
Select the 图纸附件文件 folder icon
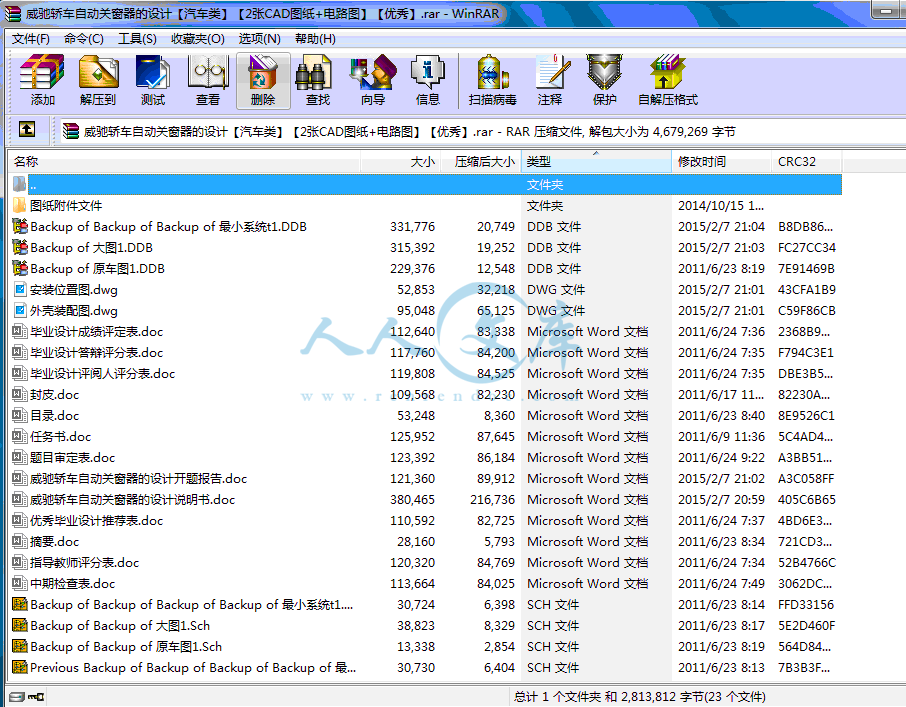pyautogui.click(x=20, y=205)
